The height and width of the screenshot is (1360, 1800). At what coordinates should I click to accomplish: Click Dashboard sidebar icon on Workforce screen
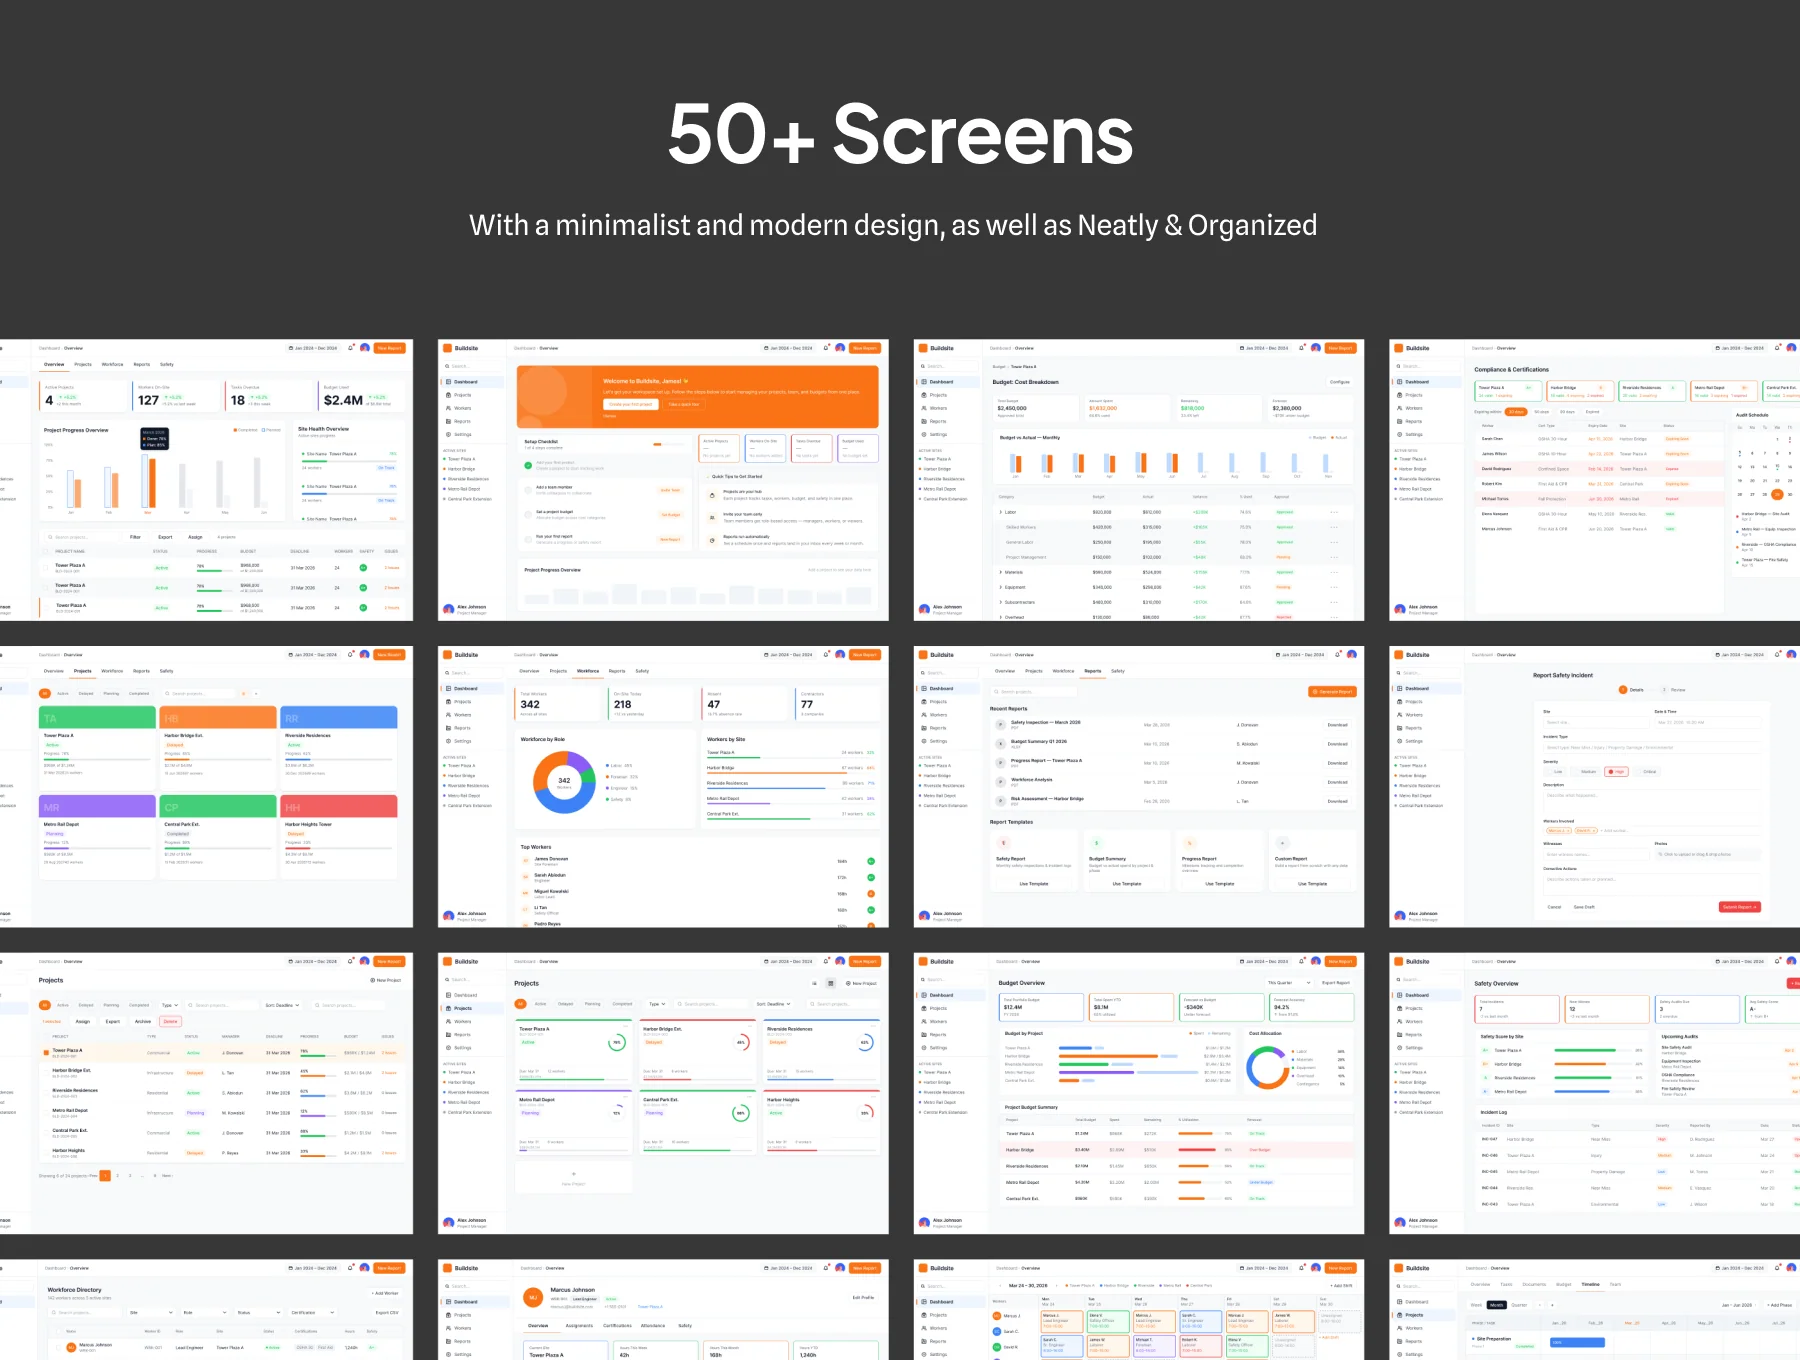tap(449, 688)
